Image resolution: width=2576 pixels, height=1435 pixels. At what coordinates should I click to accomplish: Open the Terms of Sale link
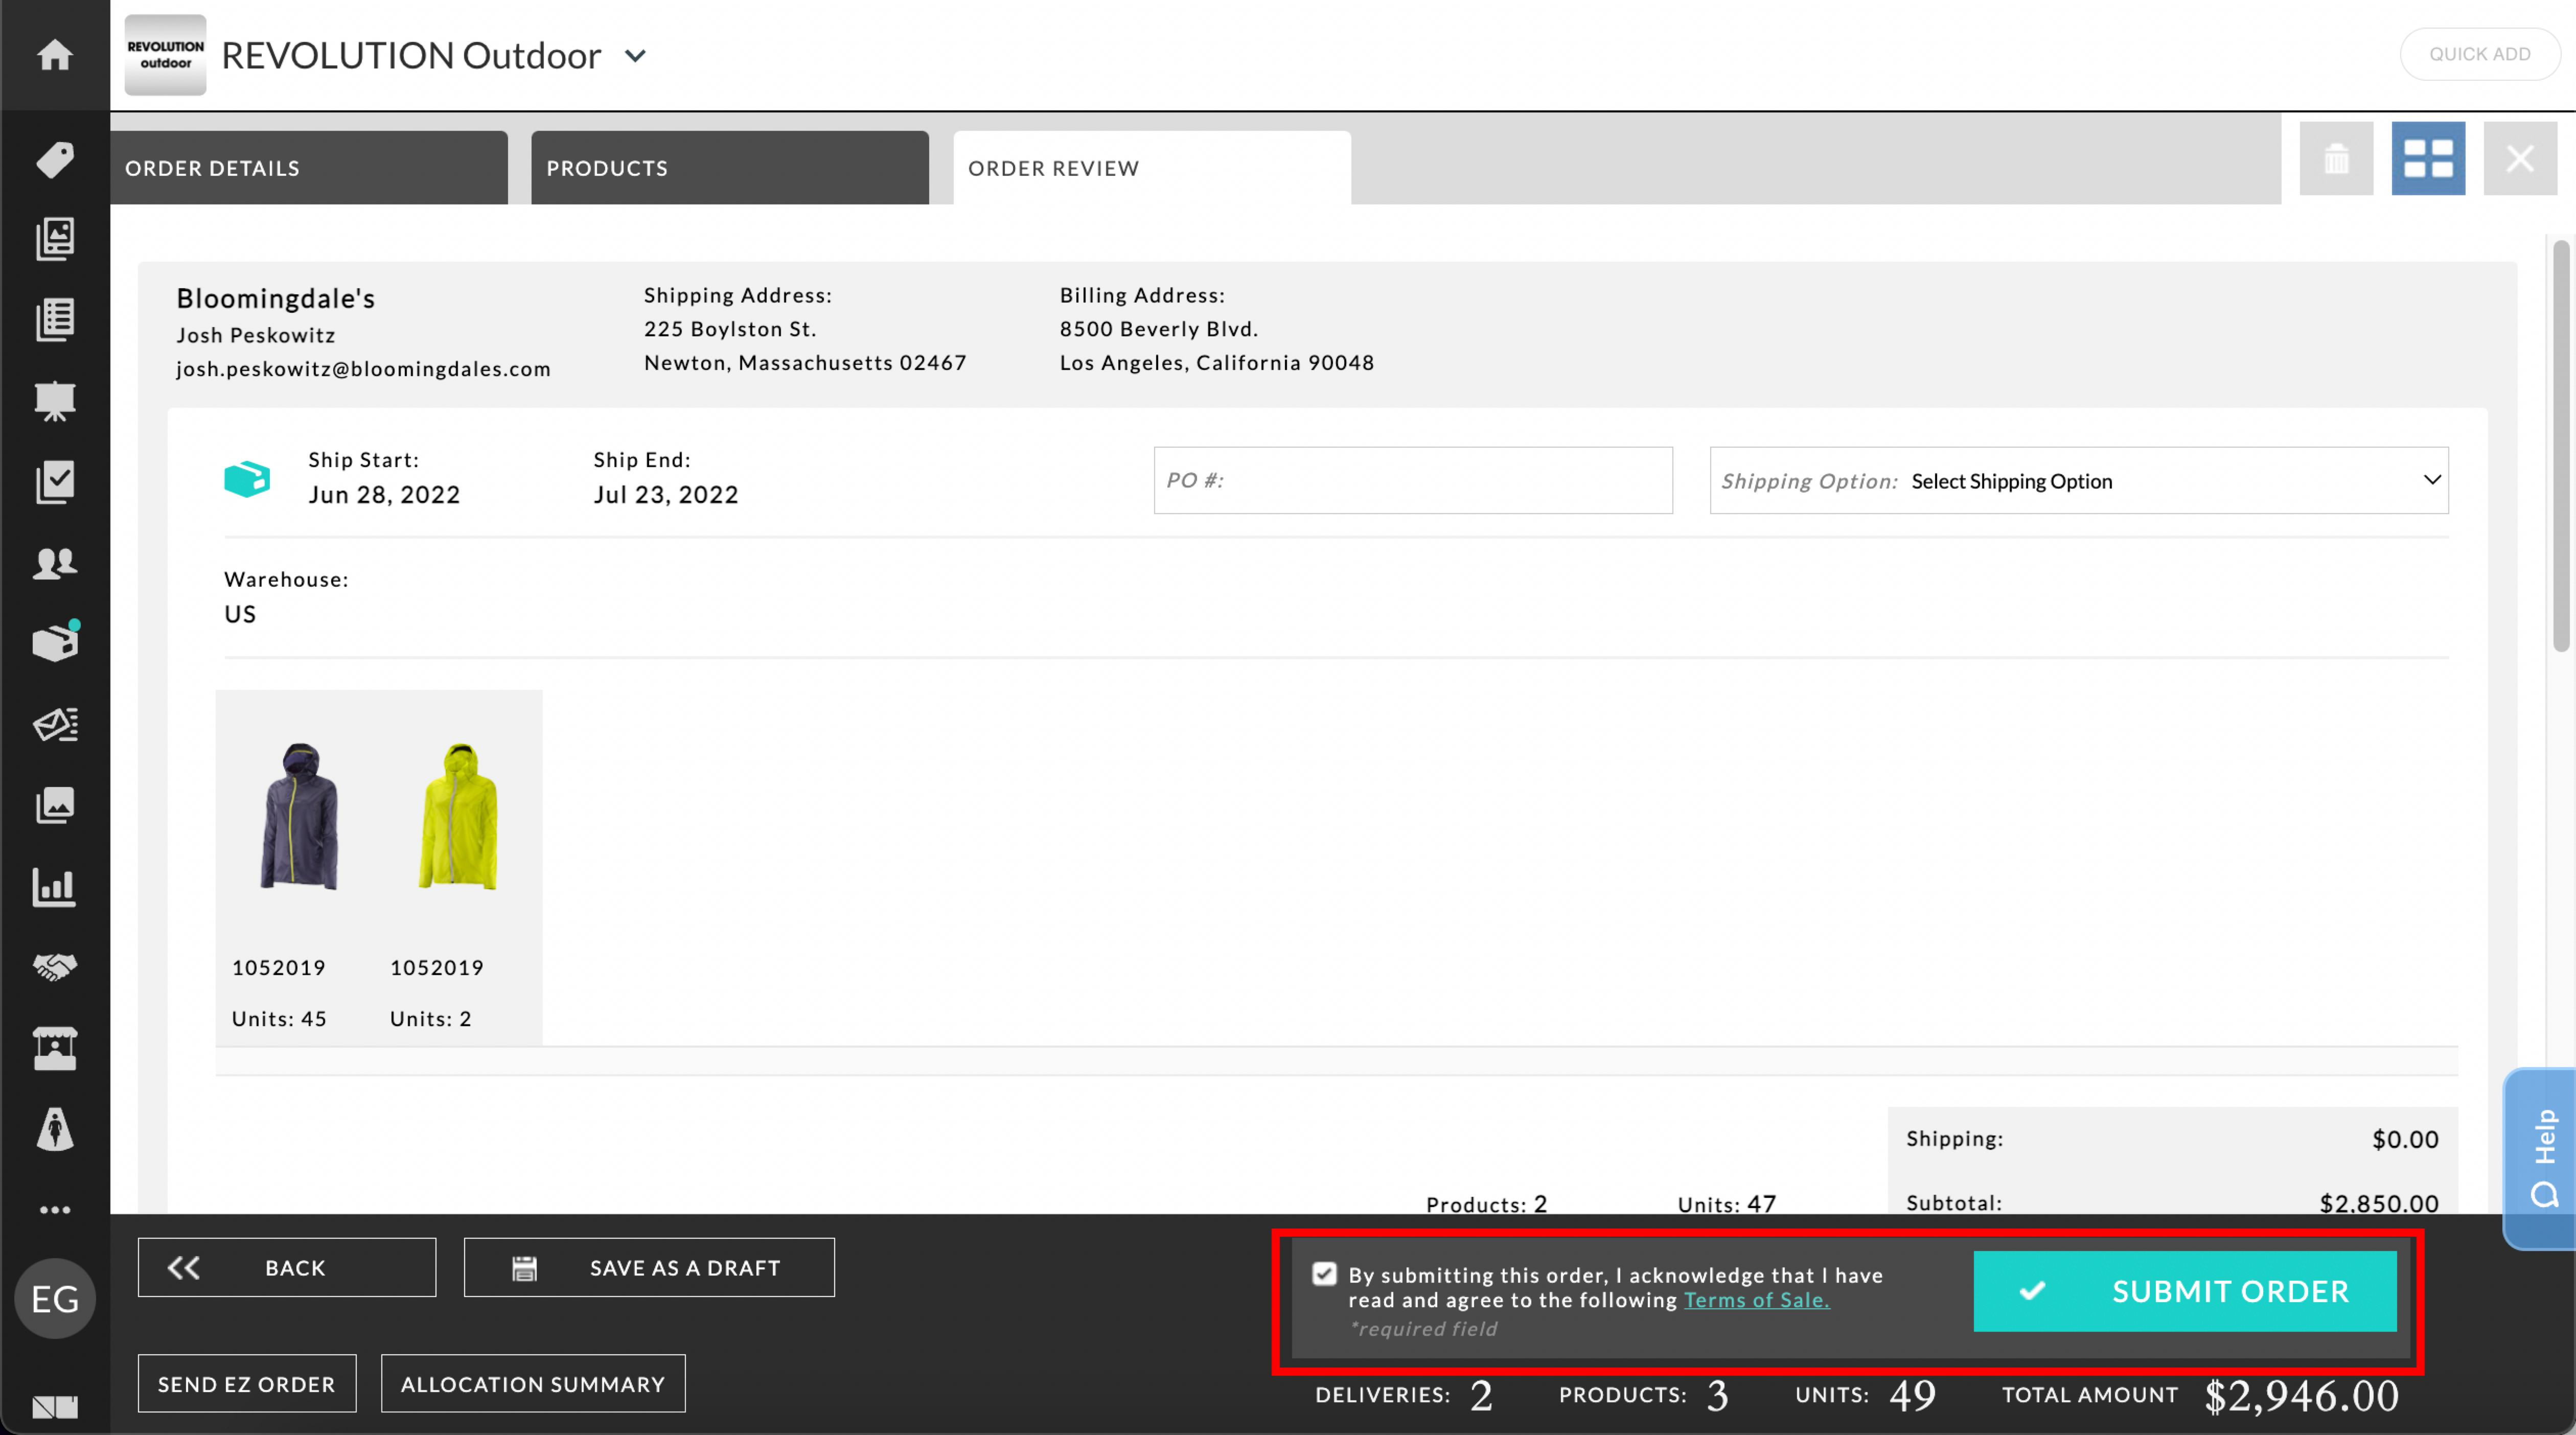pos(1756,1300)
